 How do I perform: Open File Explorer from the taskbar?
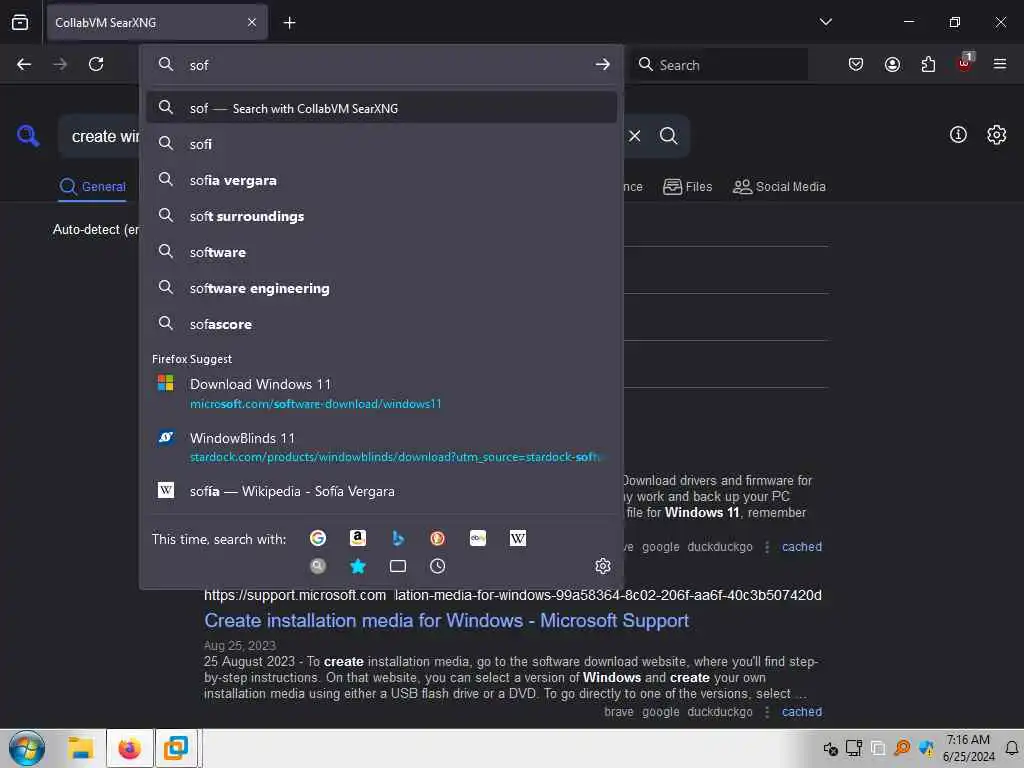(x=81, y=748)
